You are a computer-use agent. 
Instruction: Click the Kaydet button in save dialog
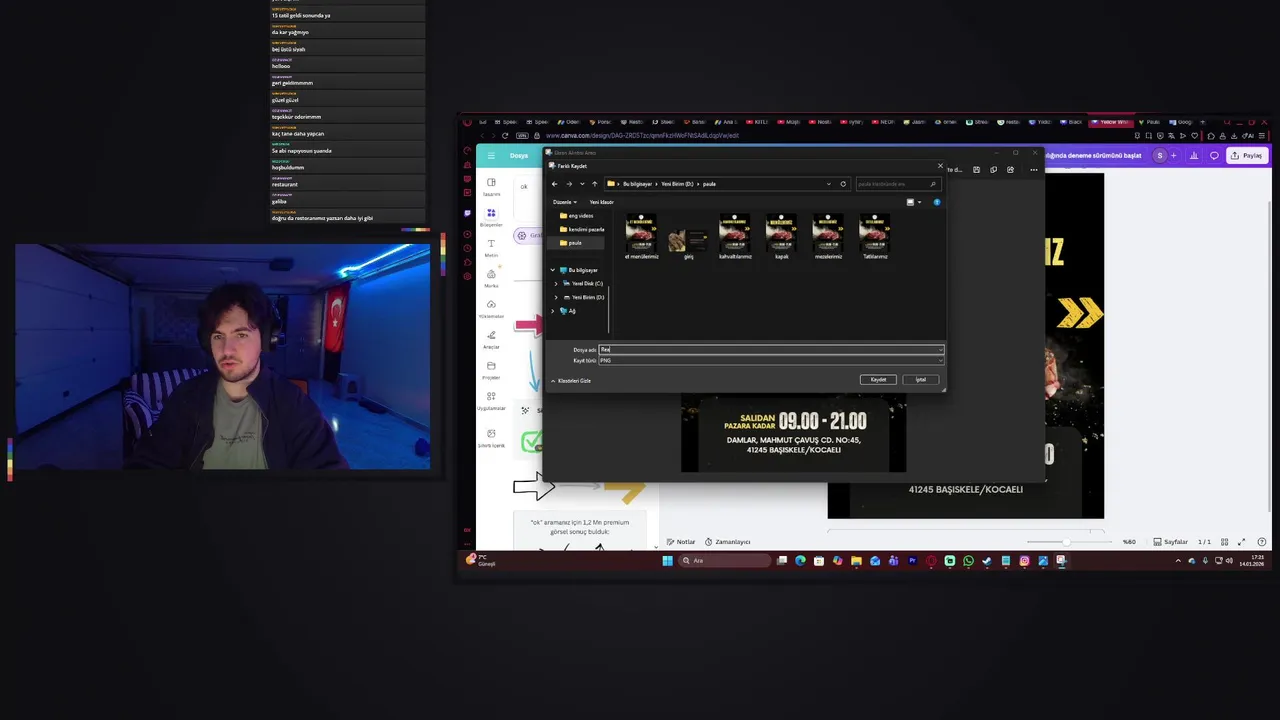(878, 379)
